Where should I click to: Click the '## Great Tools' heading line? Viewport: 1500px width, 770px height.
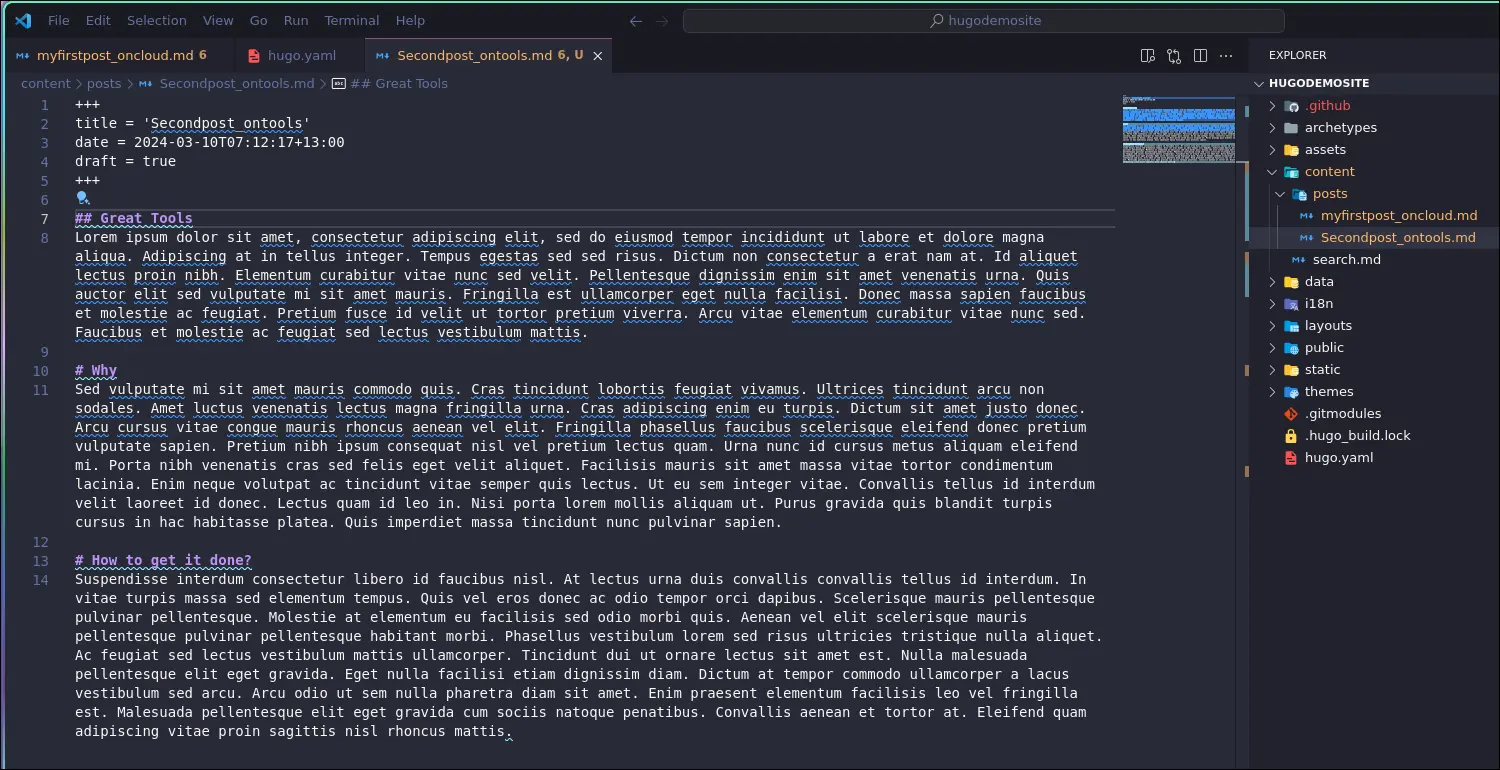(x=134, y=218)
